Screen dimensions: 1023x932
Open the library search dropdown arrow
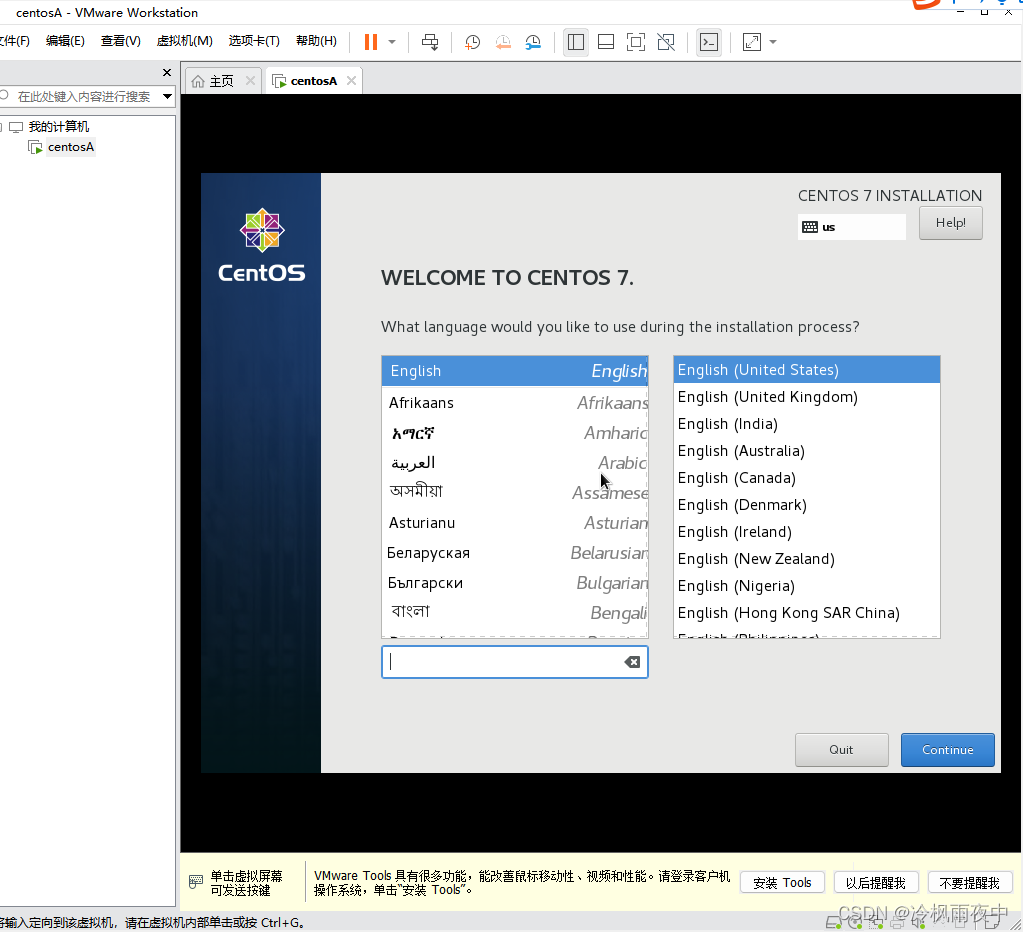pyautogui.click(x=168, y=97)
